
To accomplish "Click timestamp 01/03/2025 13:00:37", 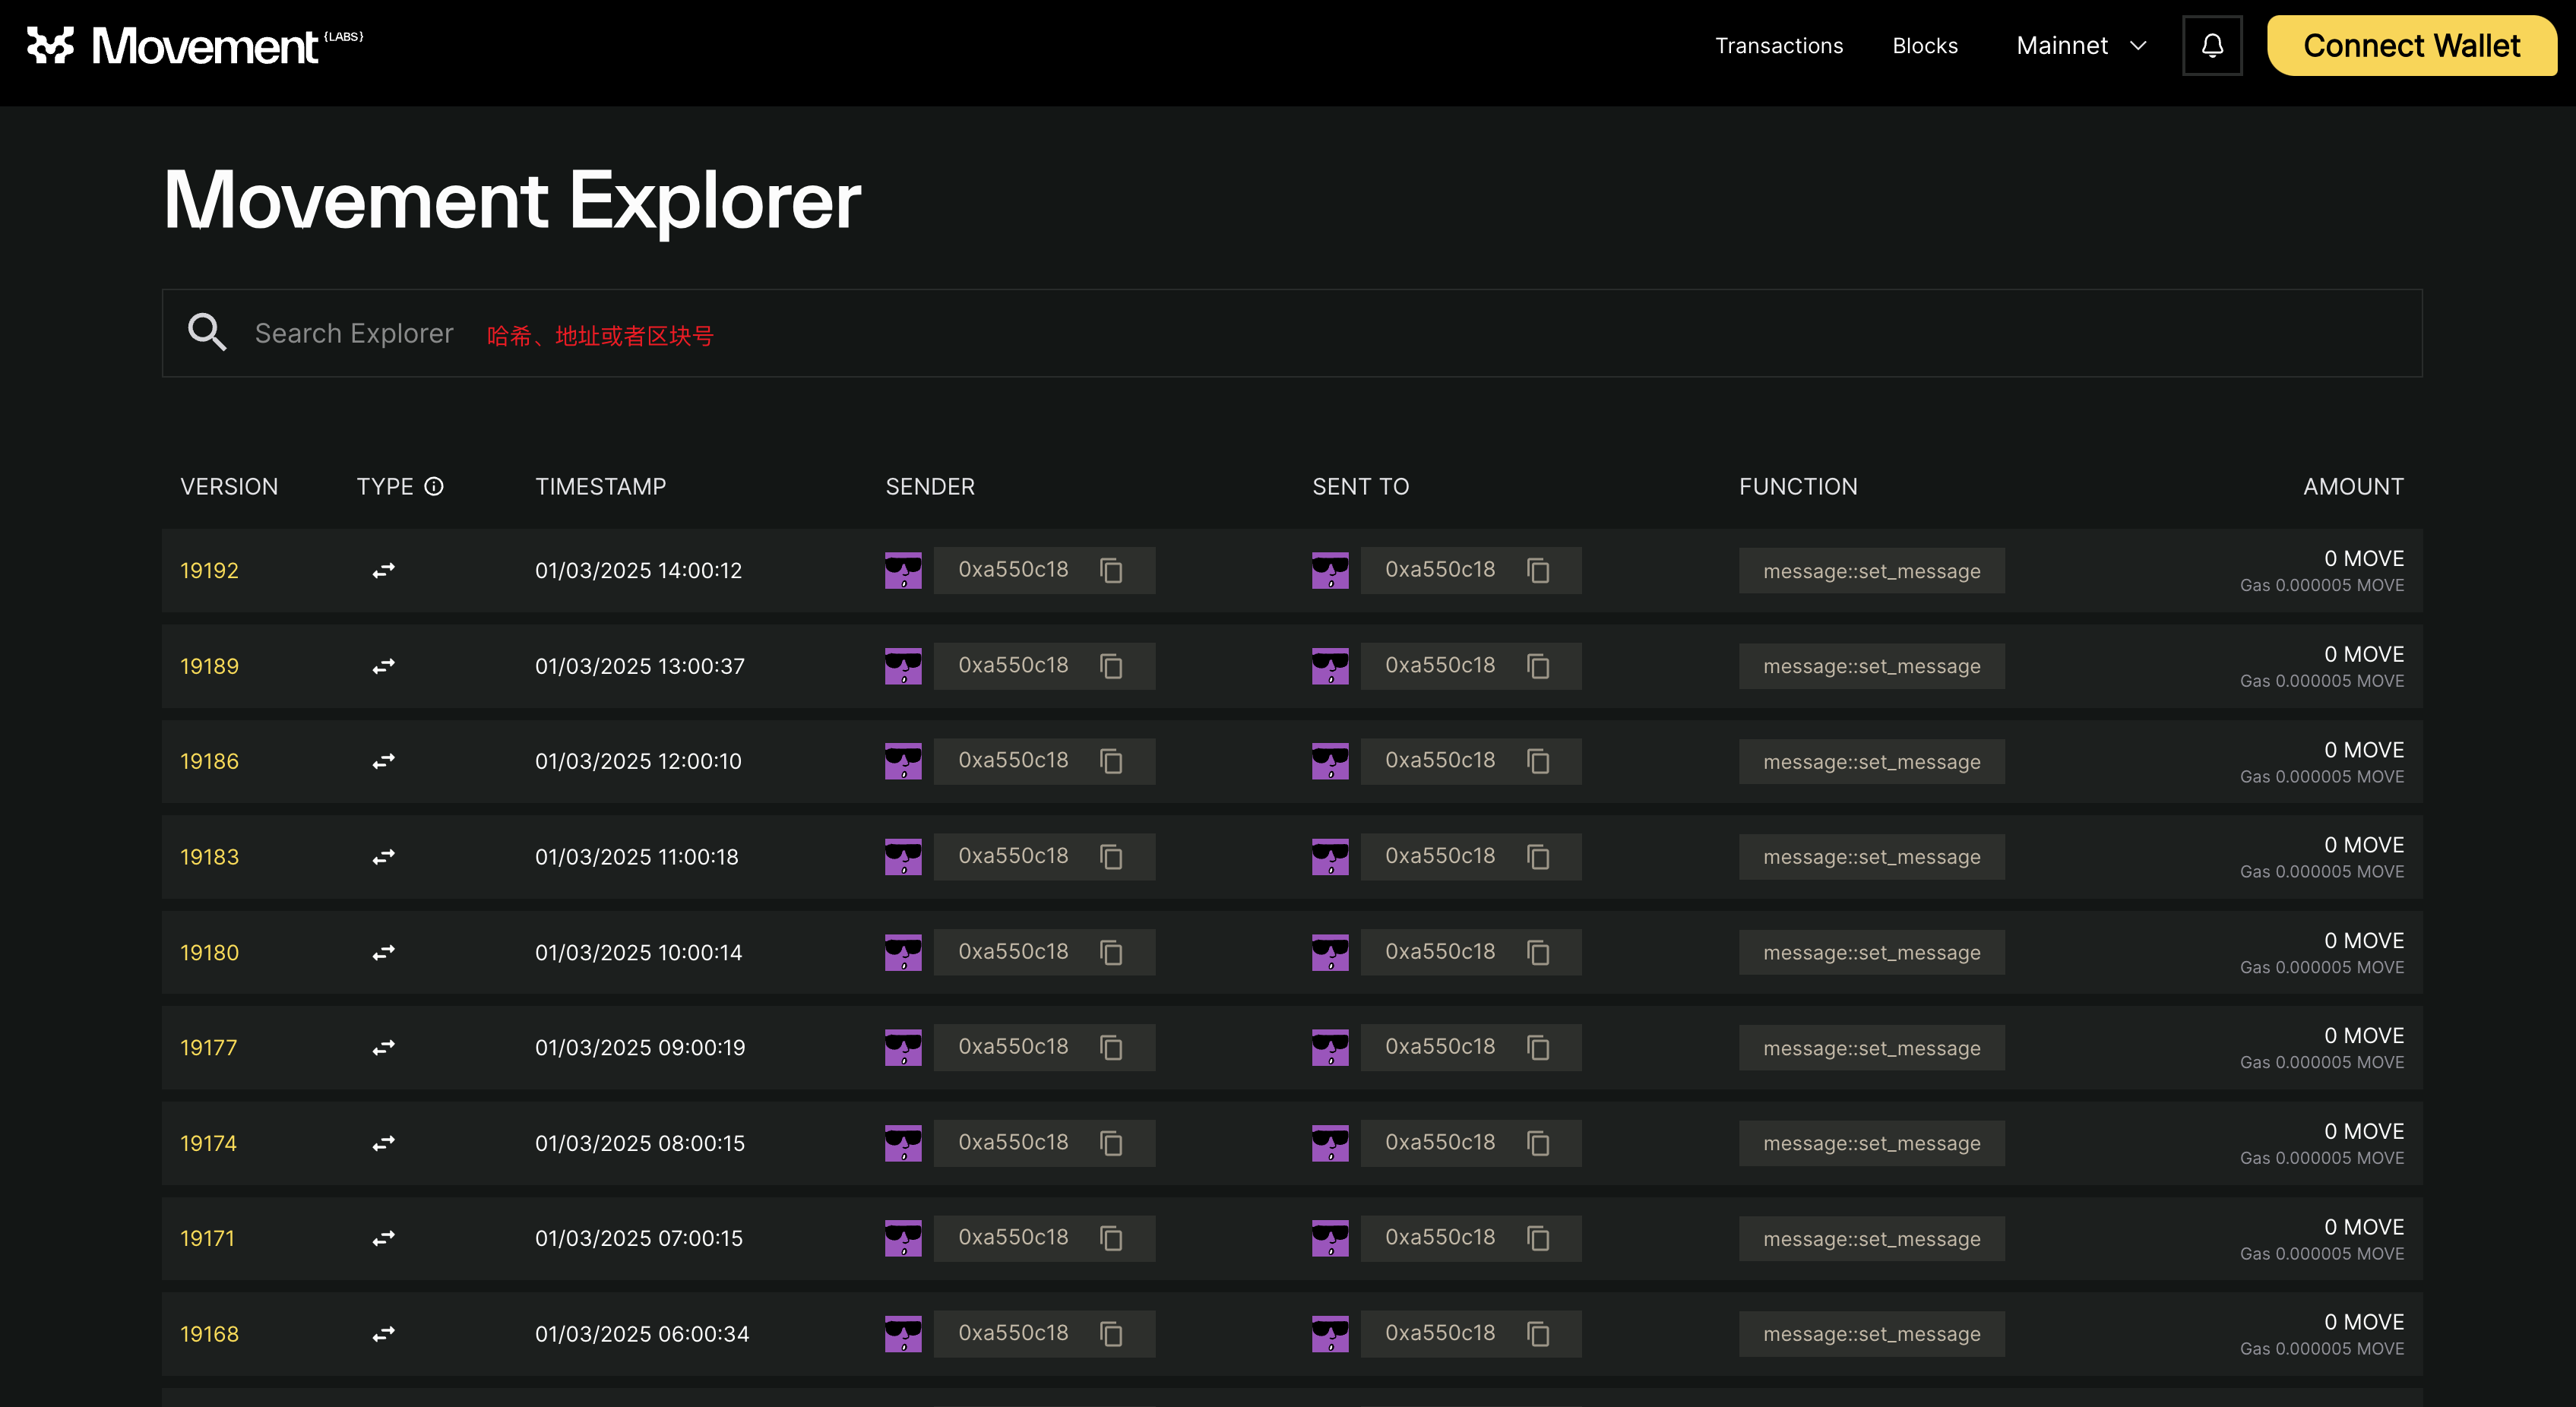I will [x=640, y=666].
